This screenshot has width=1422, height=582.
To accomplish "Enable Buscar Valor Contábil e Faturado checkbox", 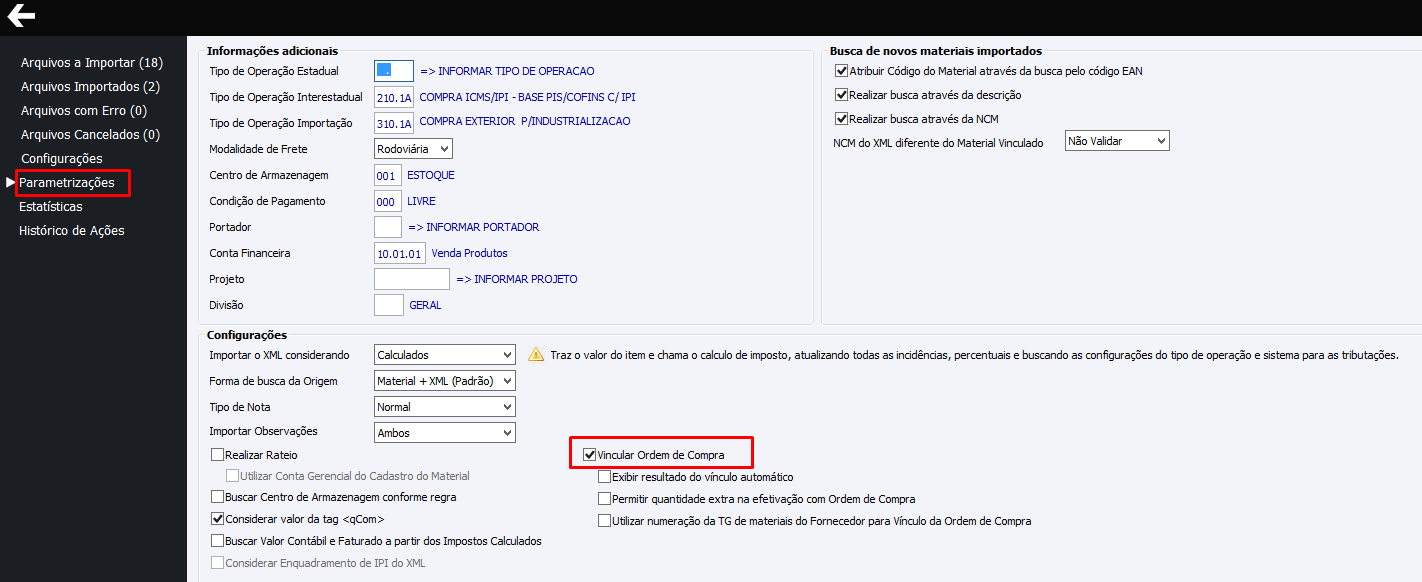I will tap(218, 541).
